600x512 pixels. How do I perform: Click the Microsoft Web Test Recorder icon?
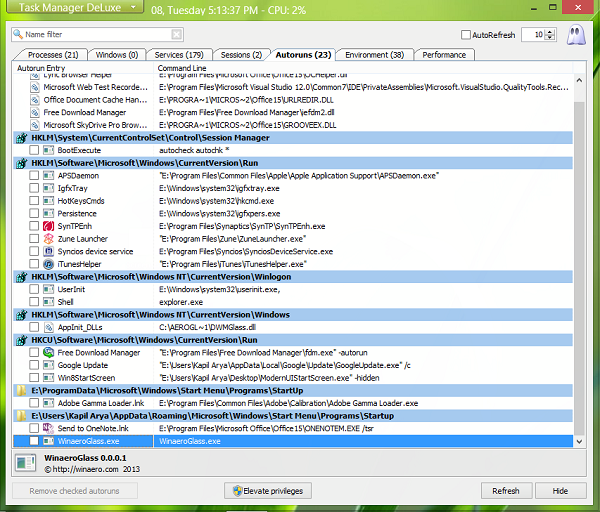35,87
